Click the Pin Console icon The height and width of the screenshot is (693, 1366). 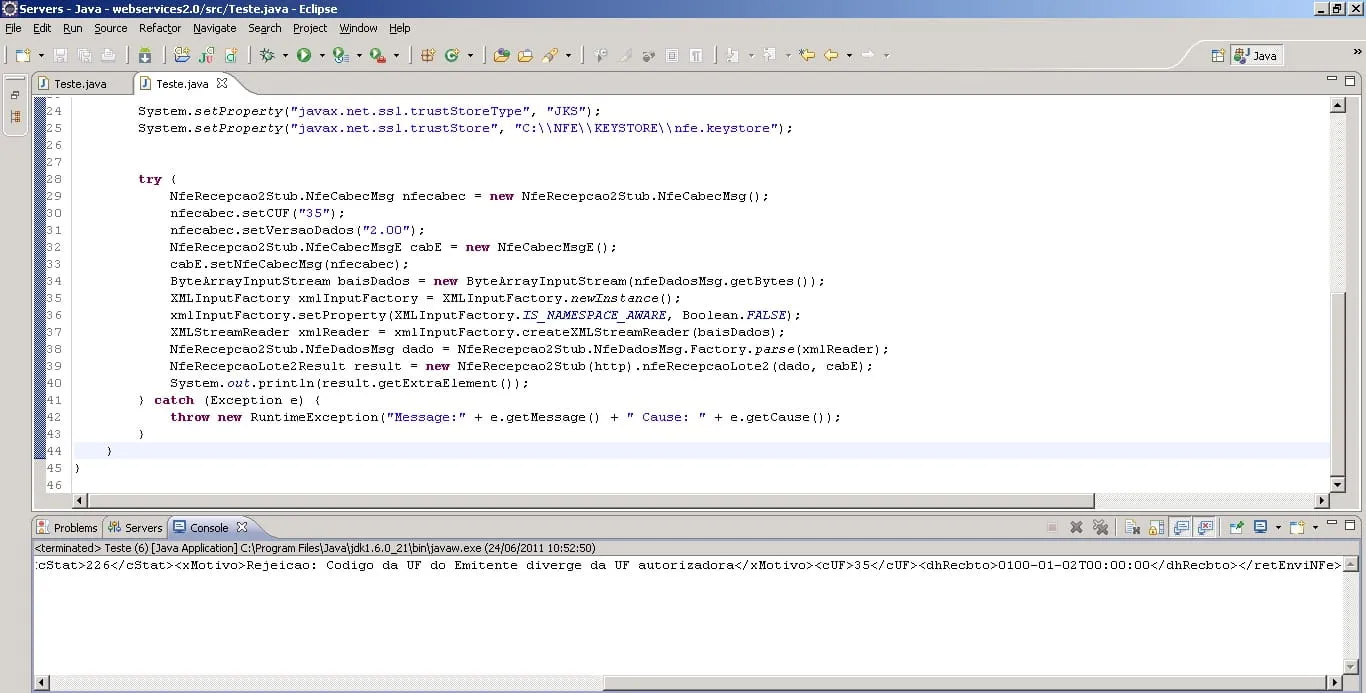pos(1236,527)
